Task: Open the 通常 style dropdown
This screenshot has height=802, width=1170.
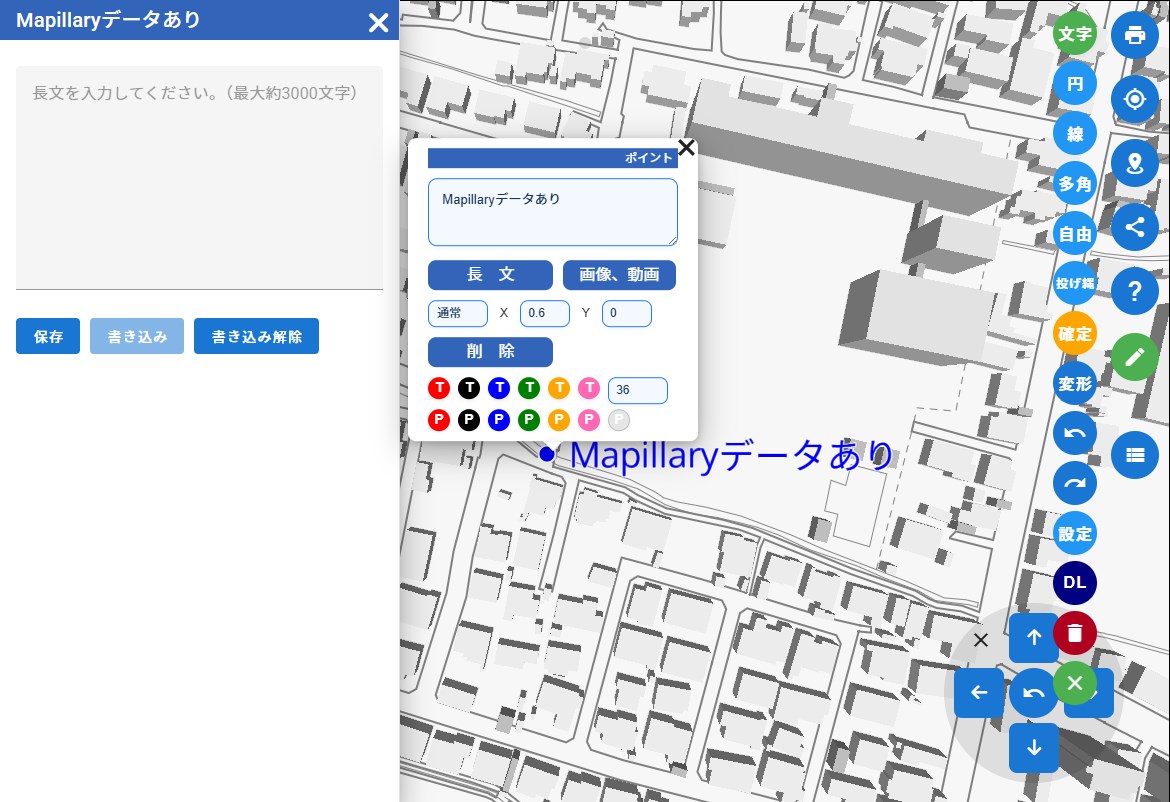Action: (458, 313)
